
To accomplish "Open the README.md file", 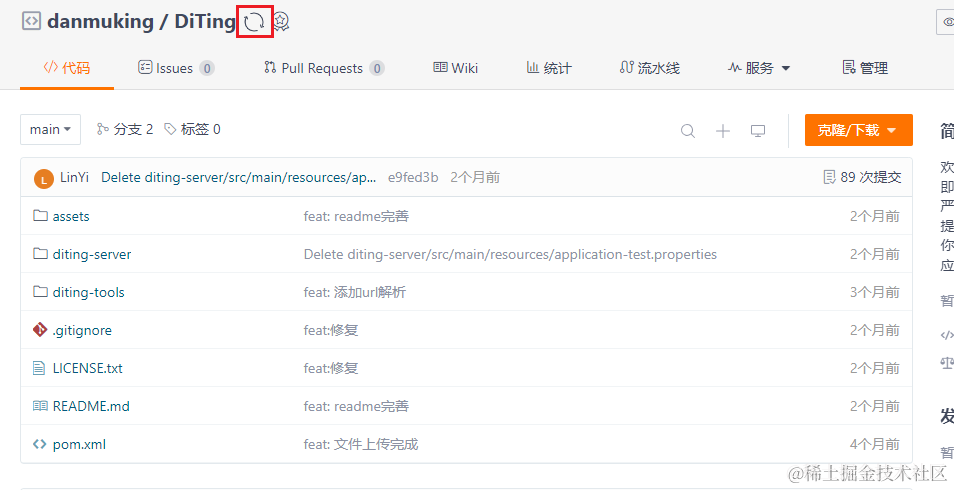I will (x=91, y=406).
